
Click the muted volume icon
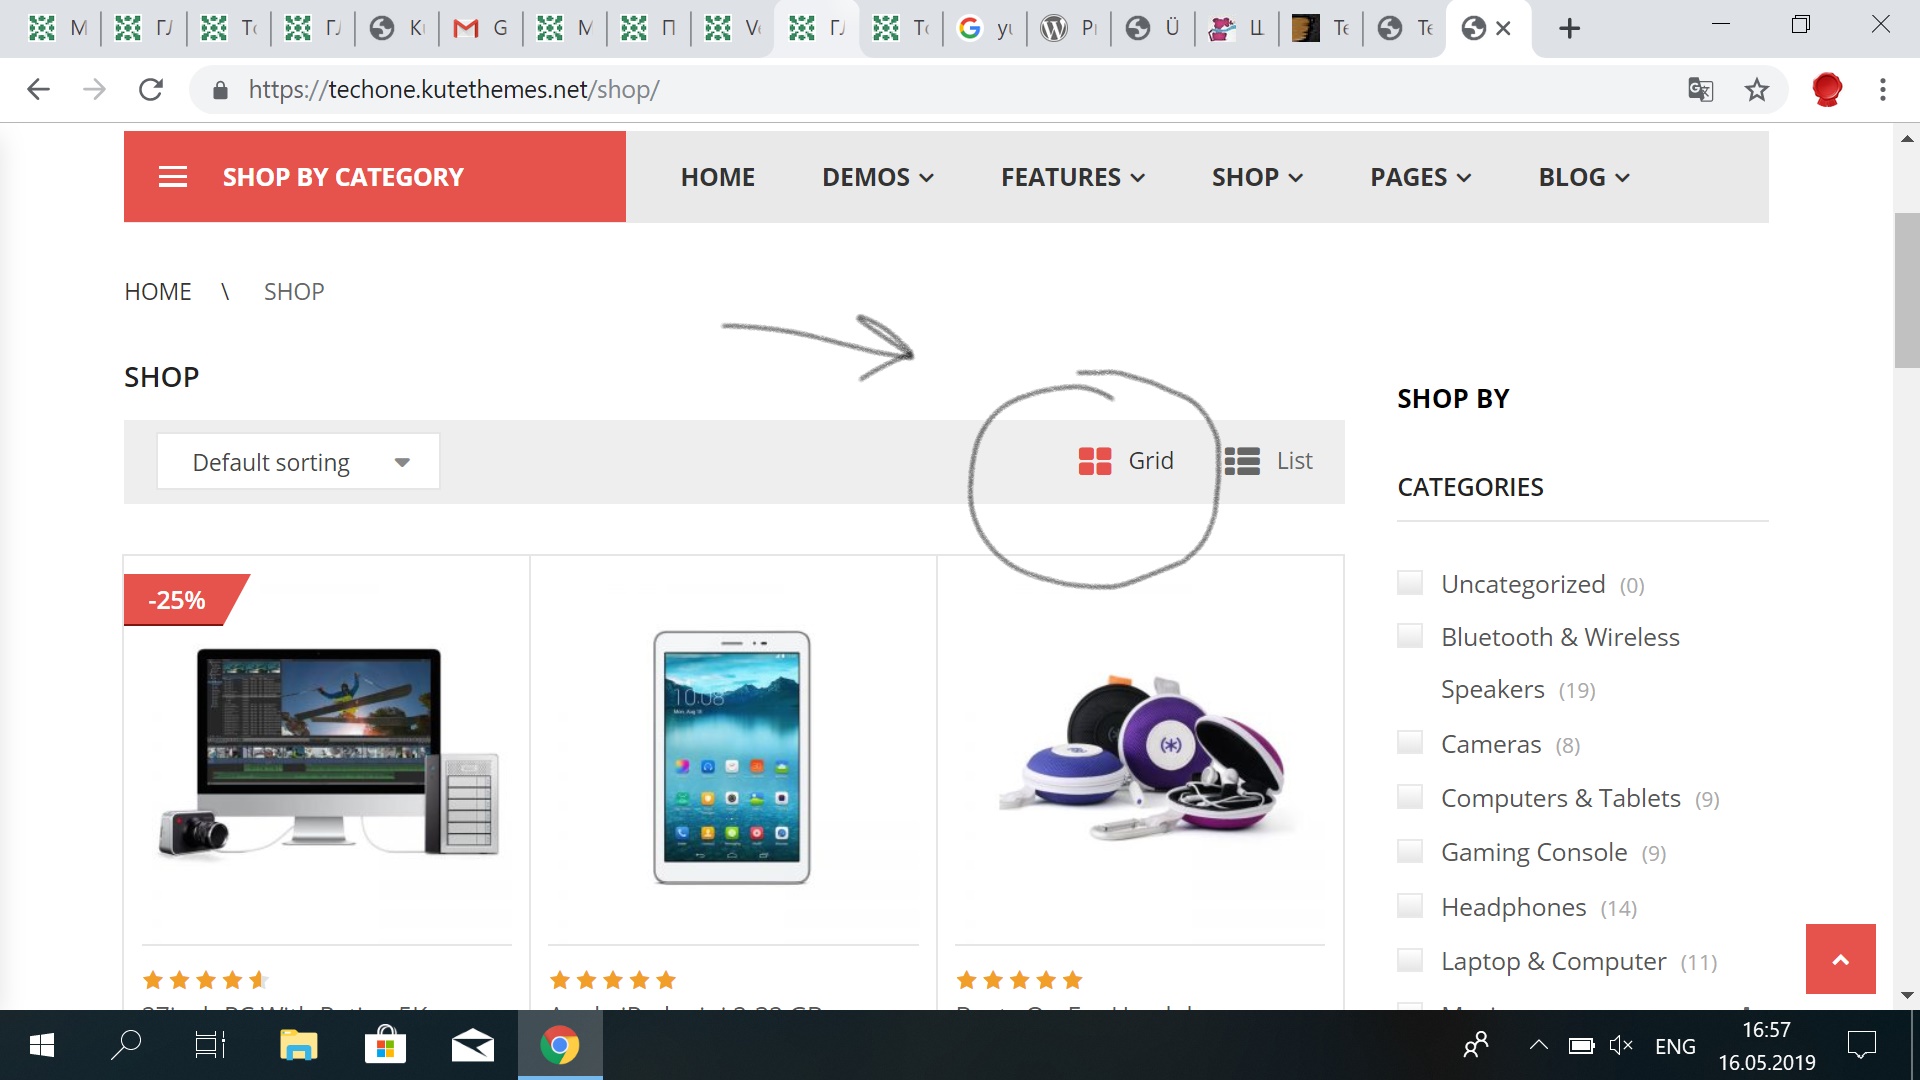point(1621,1046)
